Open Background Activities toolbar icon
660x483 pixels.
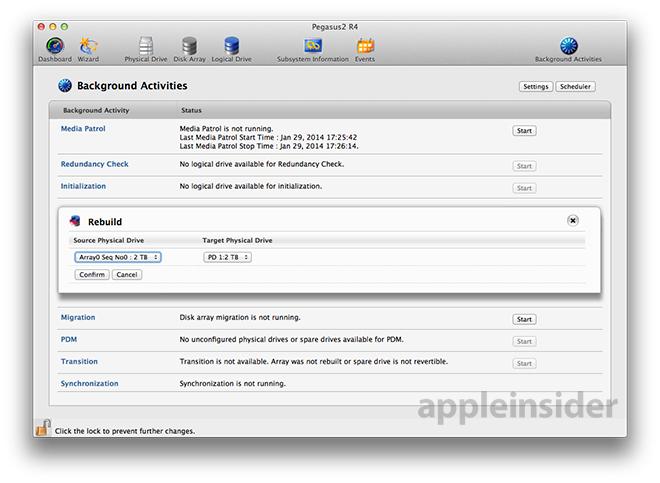coord(568,50)
